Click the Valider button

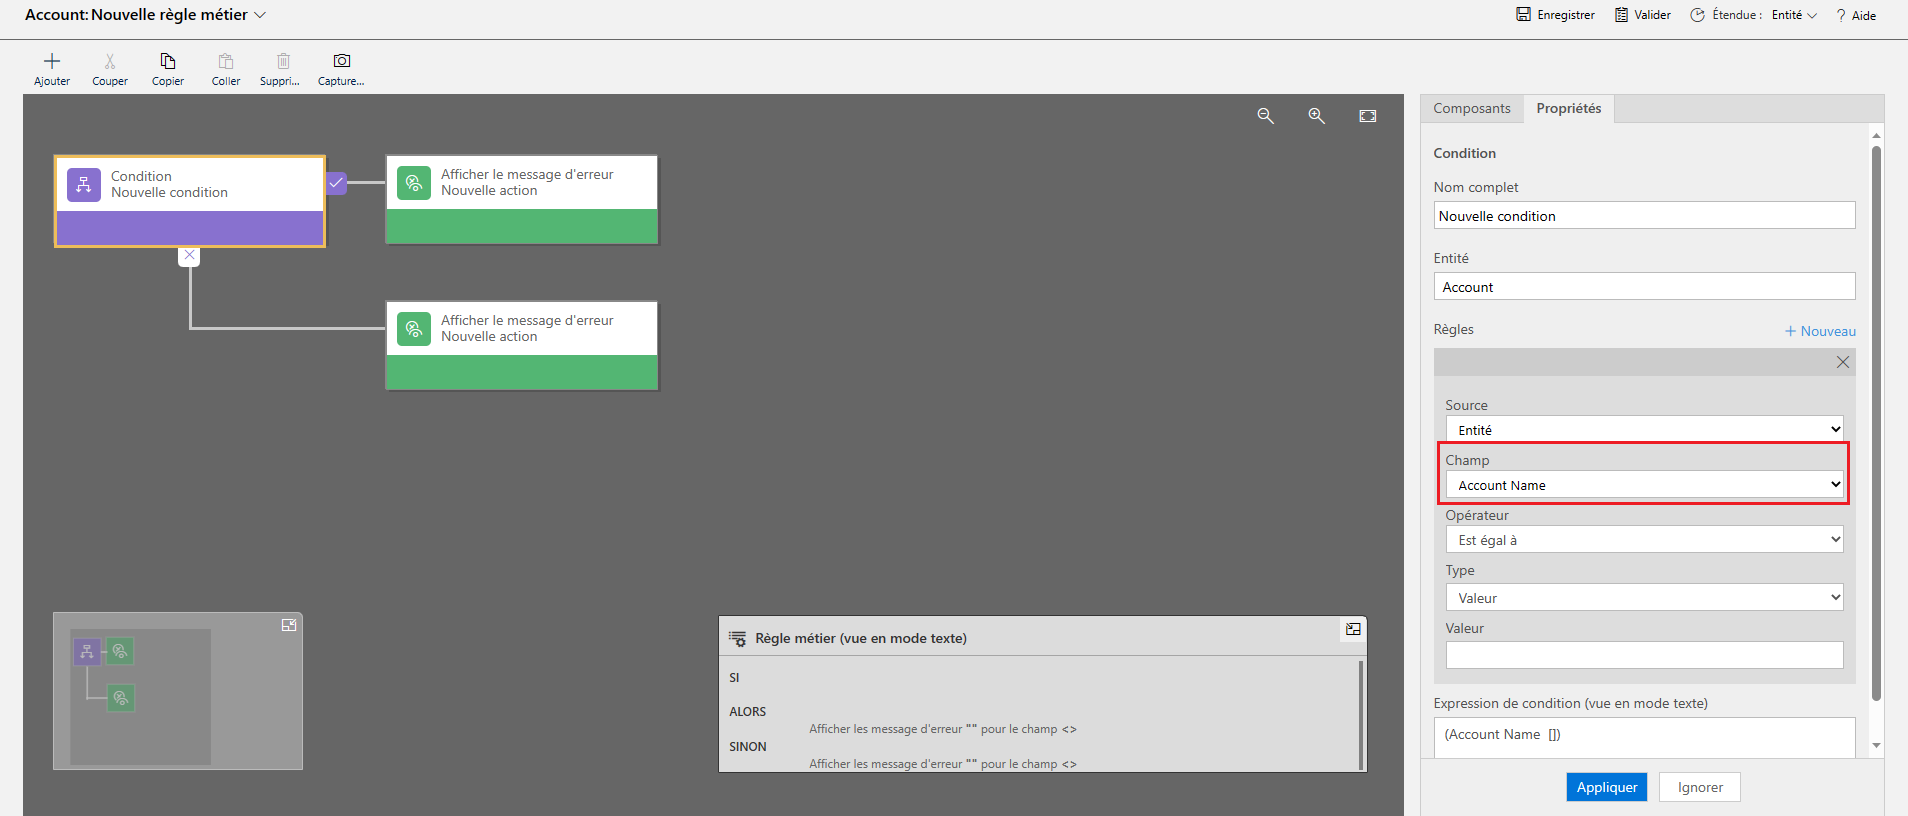coord(1643,15)
